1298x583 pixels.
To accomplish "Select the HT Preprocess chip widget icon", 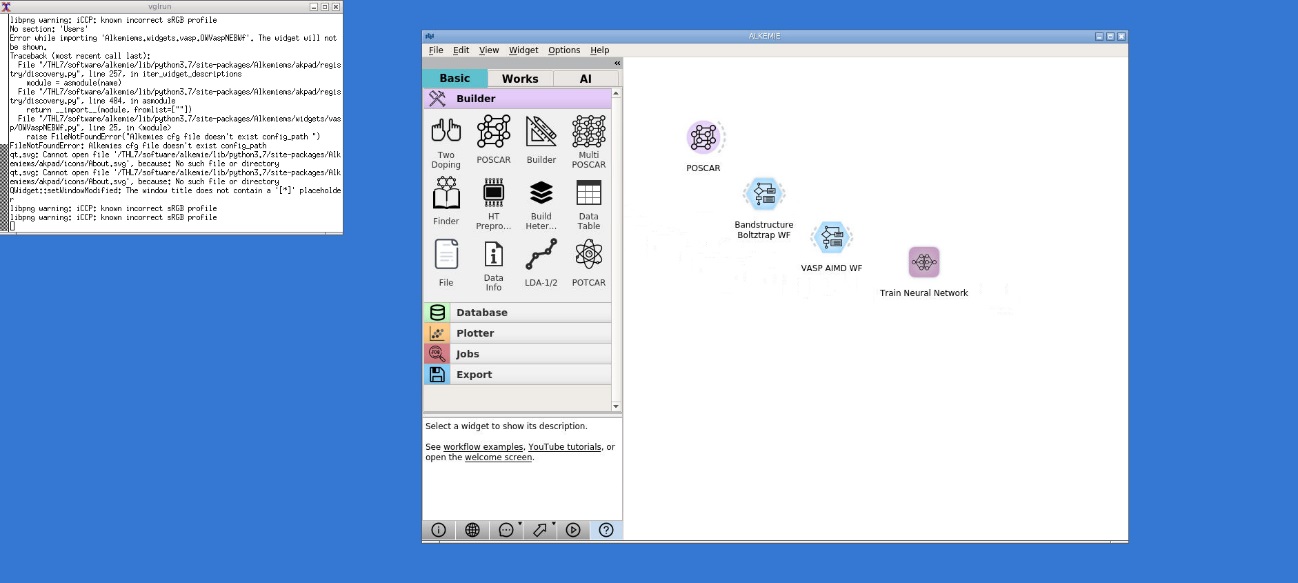I will [x=493, y=192].
